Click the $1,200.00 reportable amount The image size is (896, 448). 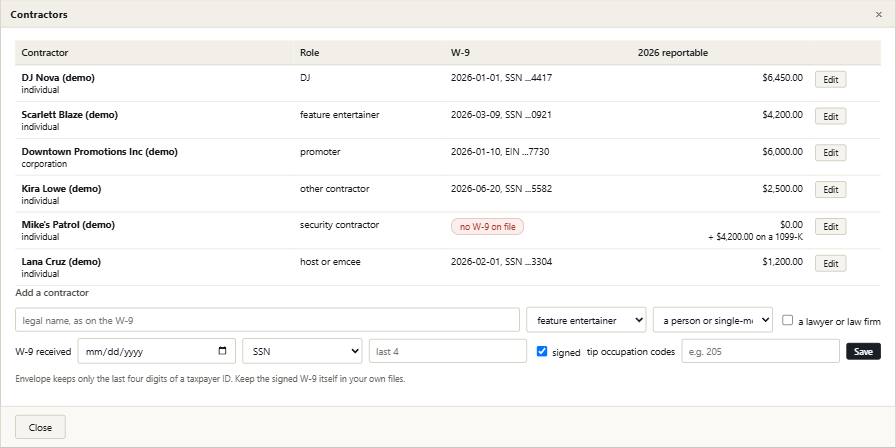(x=782, y=262)
